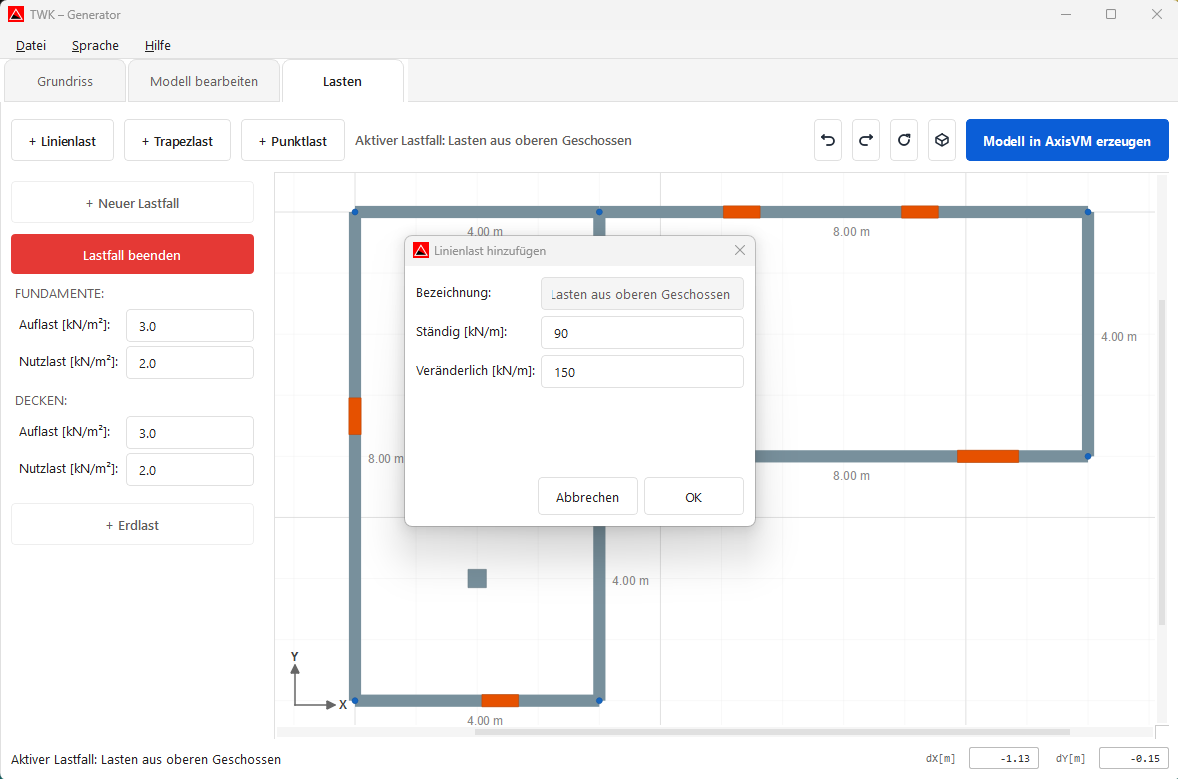Create a Neuer Lastfall
The width and height of the screenshot is (1178, 779).
132,201
